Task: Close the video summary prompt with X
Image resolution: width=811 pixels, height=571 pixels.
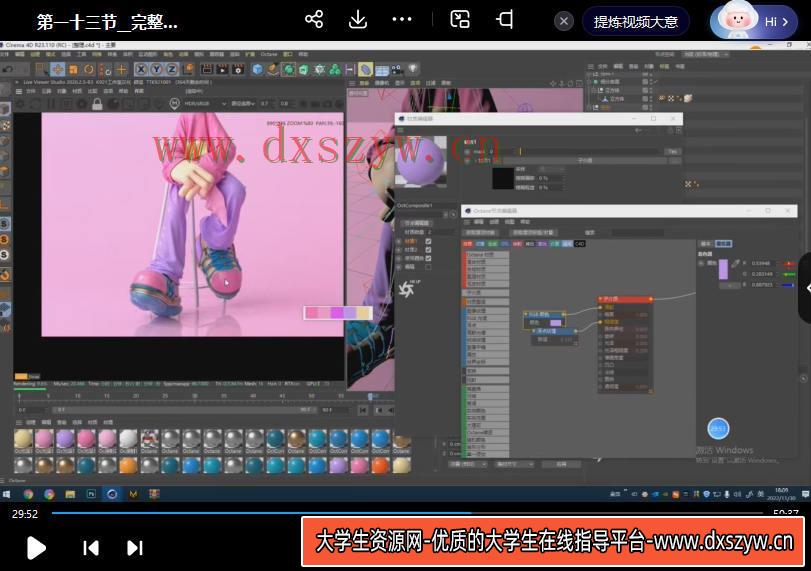Action: tap(564, 22)
